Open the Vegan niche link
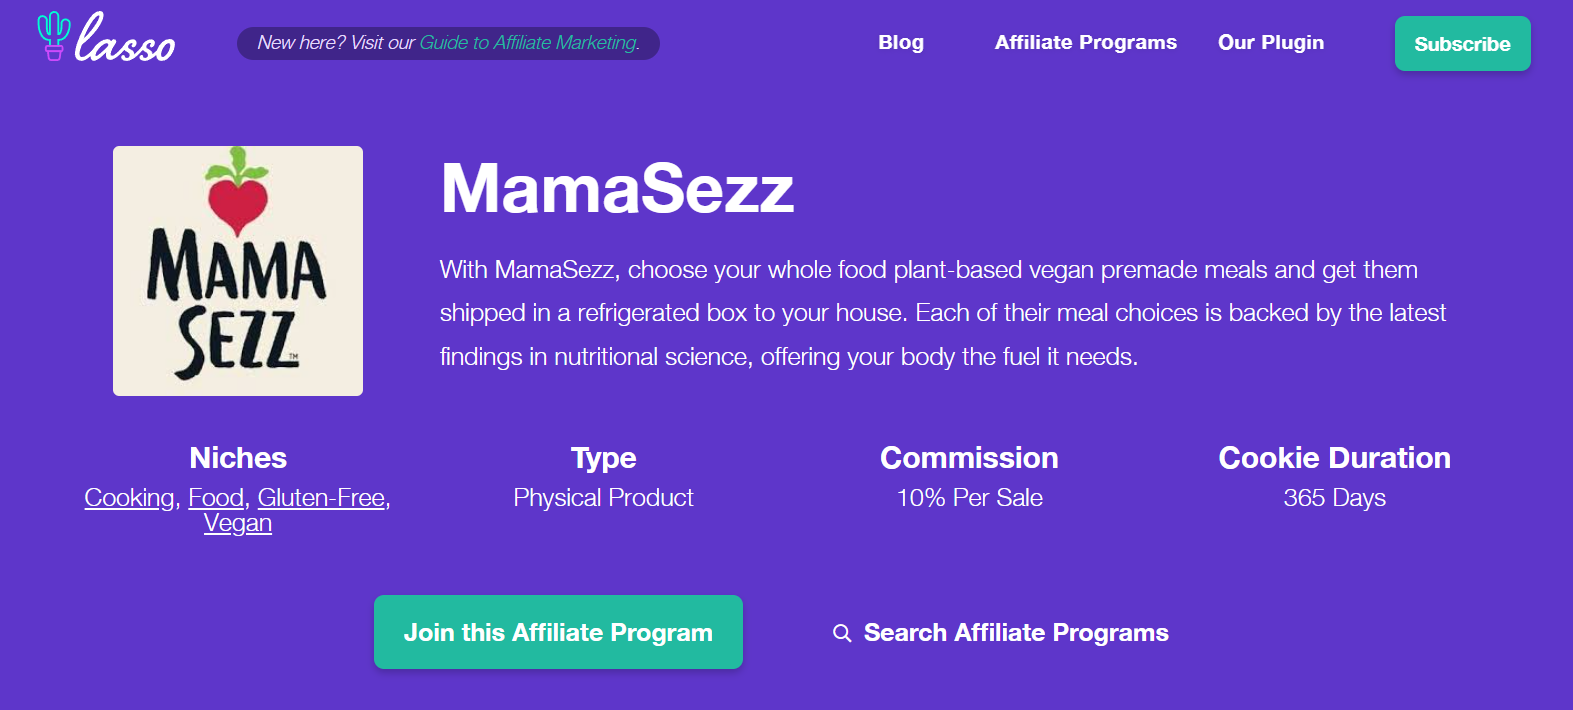Screen dimensions: 1573x710 (x=238, y=523)
